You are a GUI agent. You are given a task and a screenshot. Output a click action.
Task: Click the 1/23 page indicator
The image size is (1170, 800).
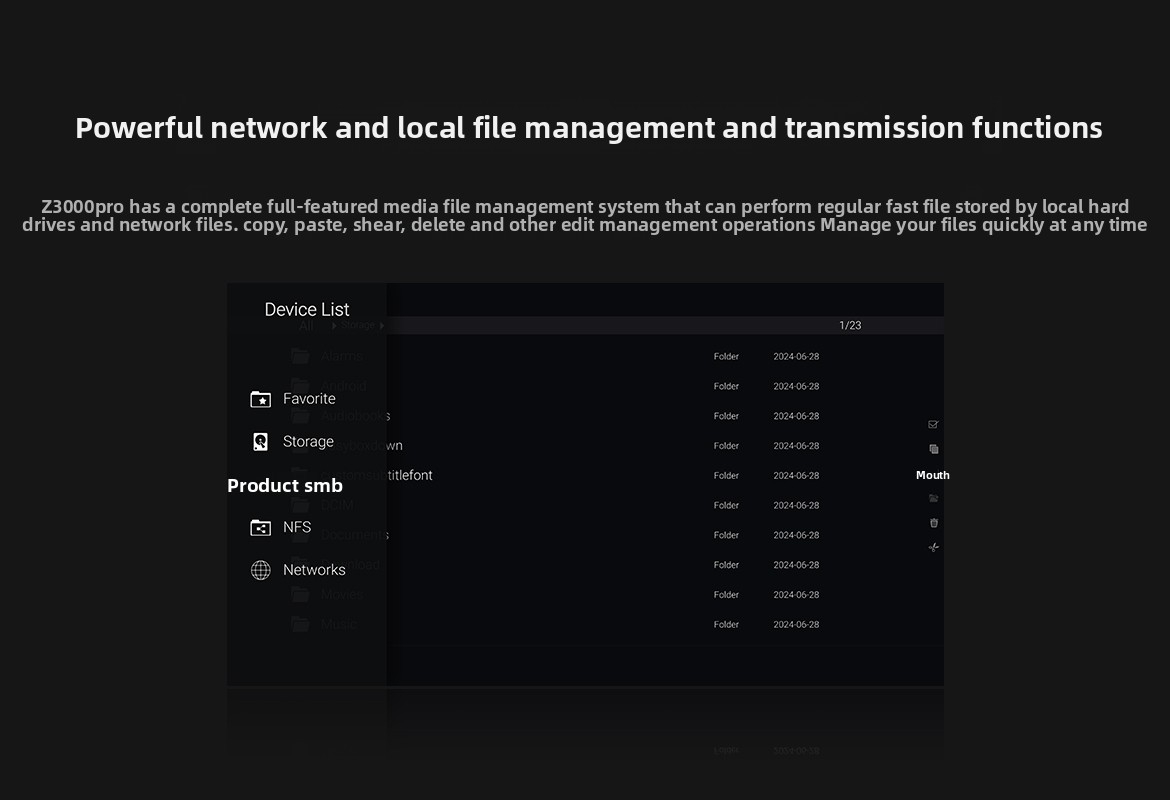point(850,326)
